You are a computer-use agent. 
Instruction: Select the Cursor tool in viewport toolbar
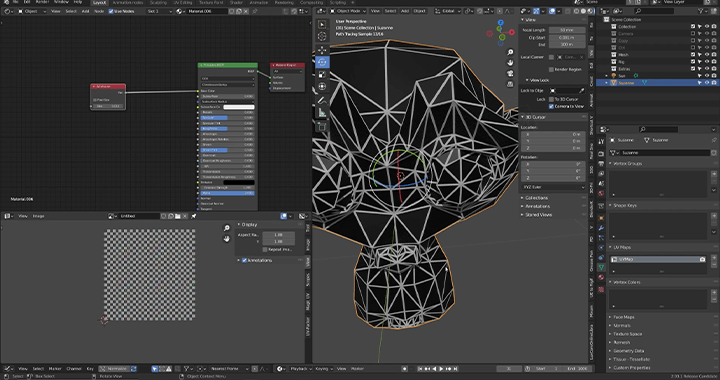[x=322, y=36]
